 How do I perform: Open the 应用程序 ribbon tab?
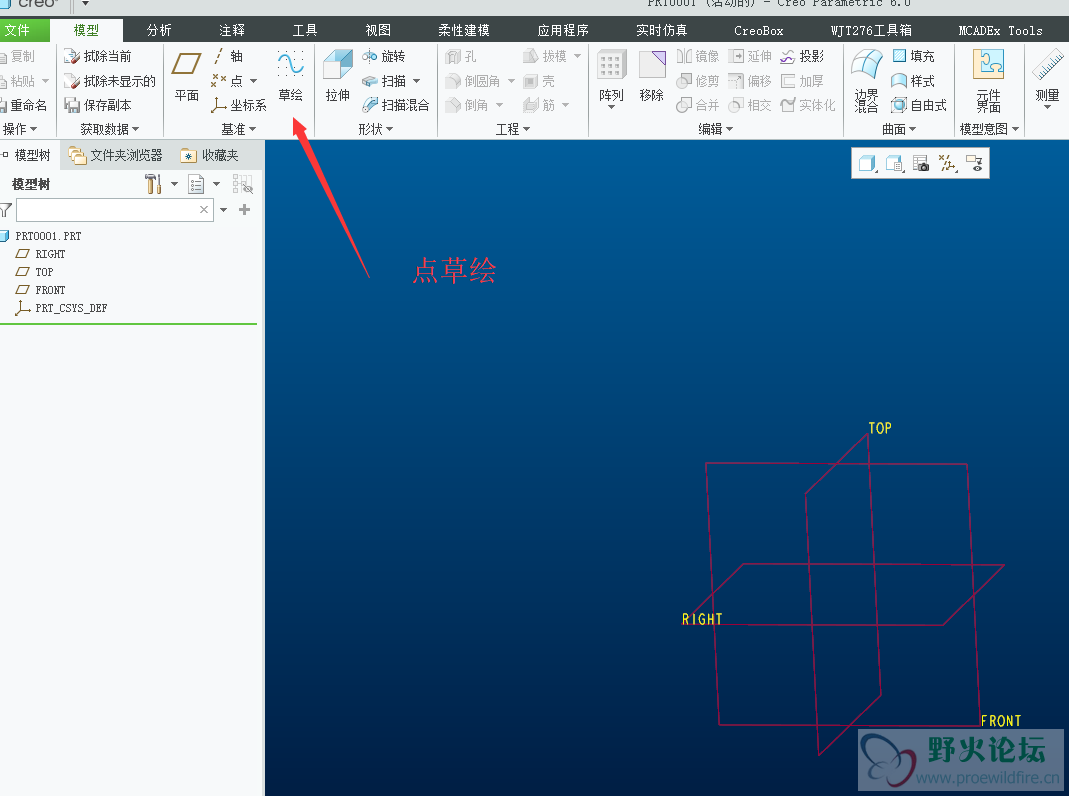tap(562, 30)
